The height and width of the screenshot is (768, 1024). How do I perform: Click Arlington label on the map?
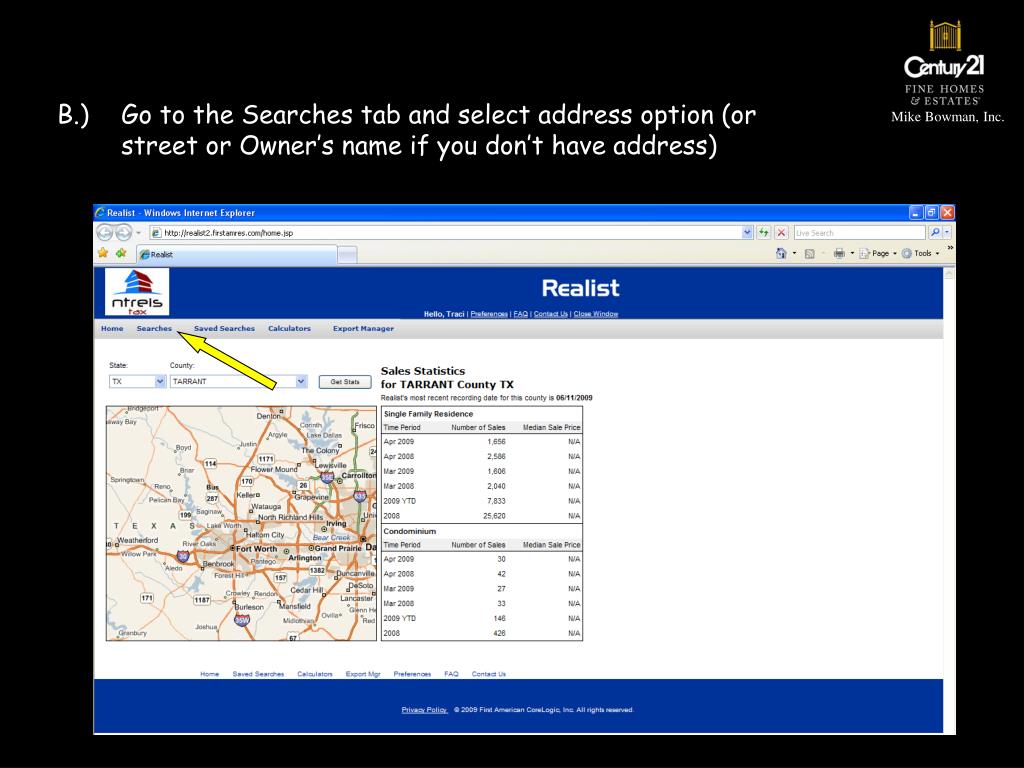(x=305, y=558)
